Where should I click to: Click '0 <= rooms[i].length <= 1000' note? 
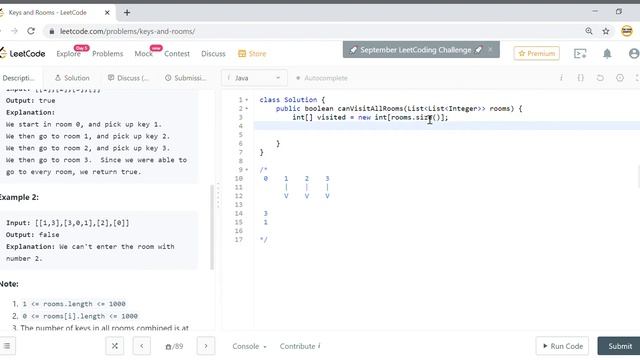click(x=80, y=316)
